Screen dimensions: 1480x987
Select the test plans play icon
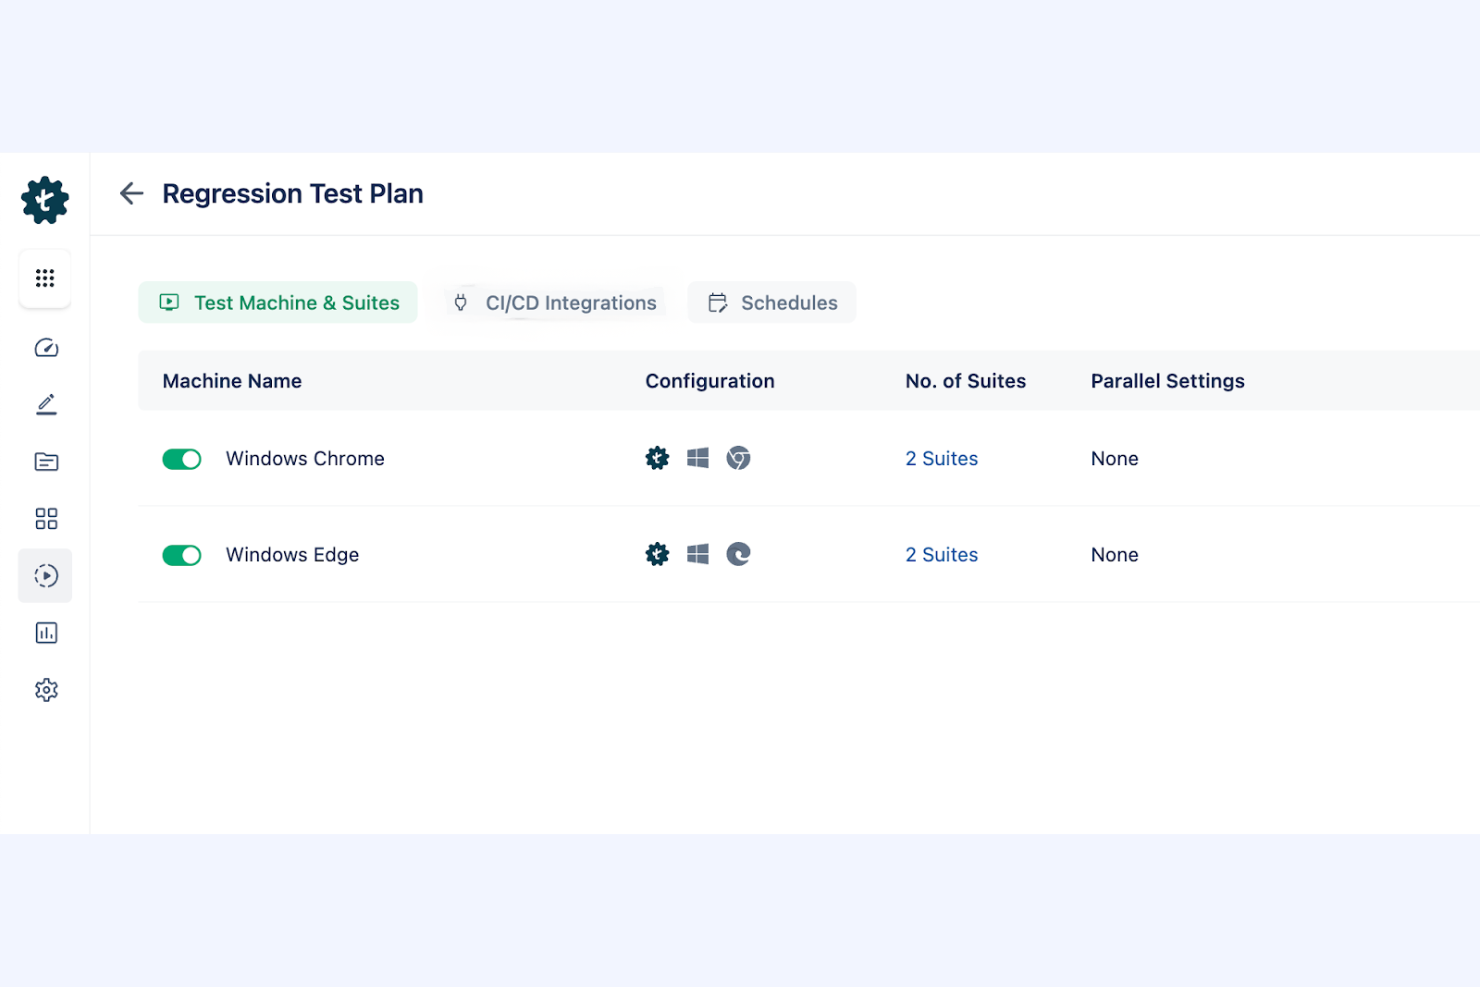(45, 575)
